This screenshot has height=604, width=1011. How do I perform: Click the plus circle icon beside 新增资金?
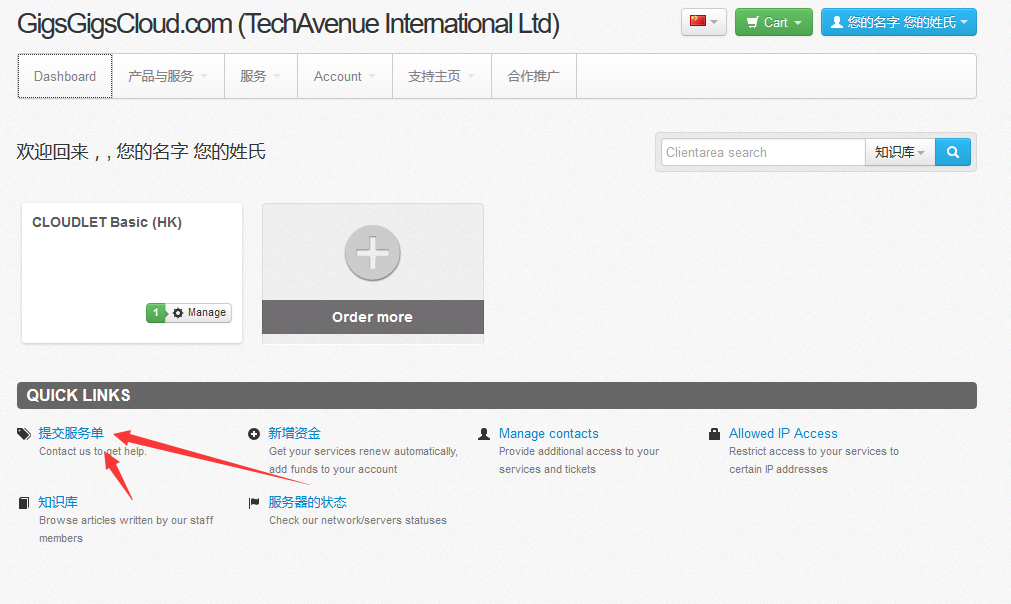click(254, 434)
